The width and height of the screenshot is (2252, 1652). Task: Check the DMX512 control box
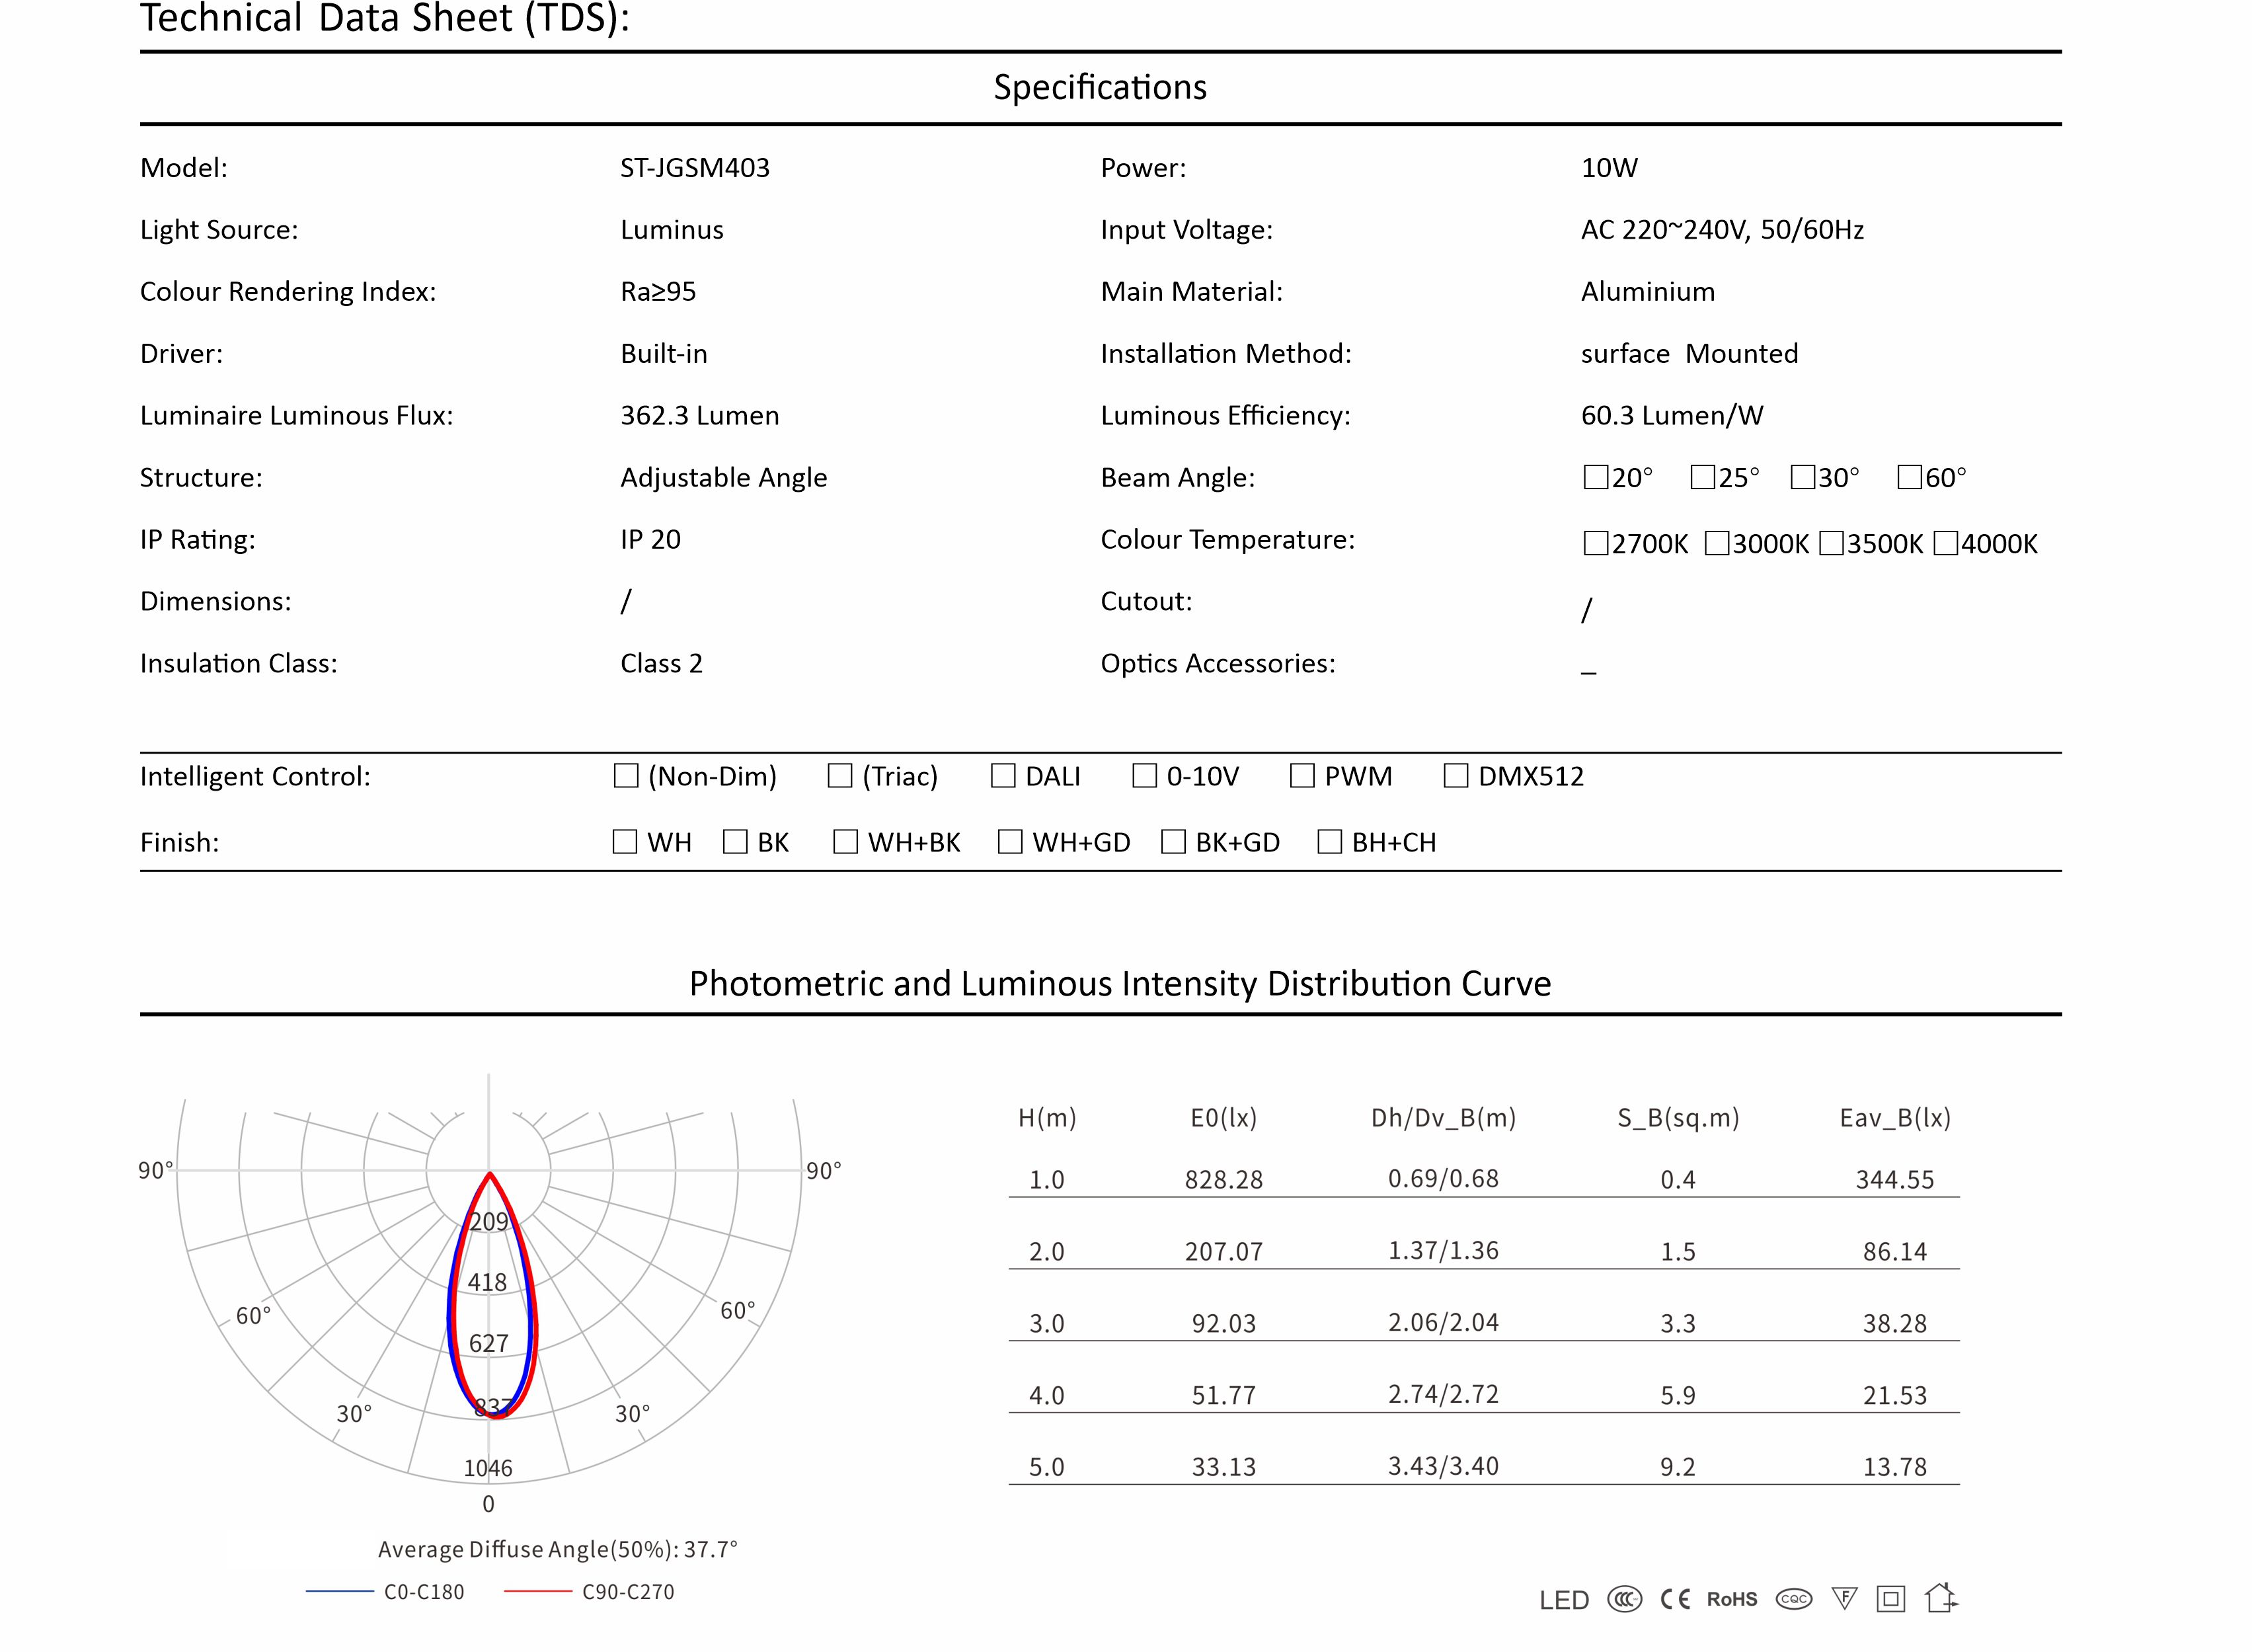click(1456, 776)
